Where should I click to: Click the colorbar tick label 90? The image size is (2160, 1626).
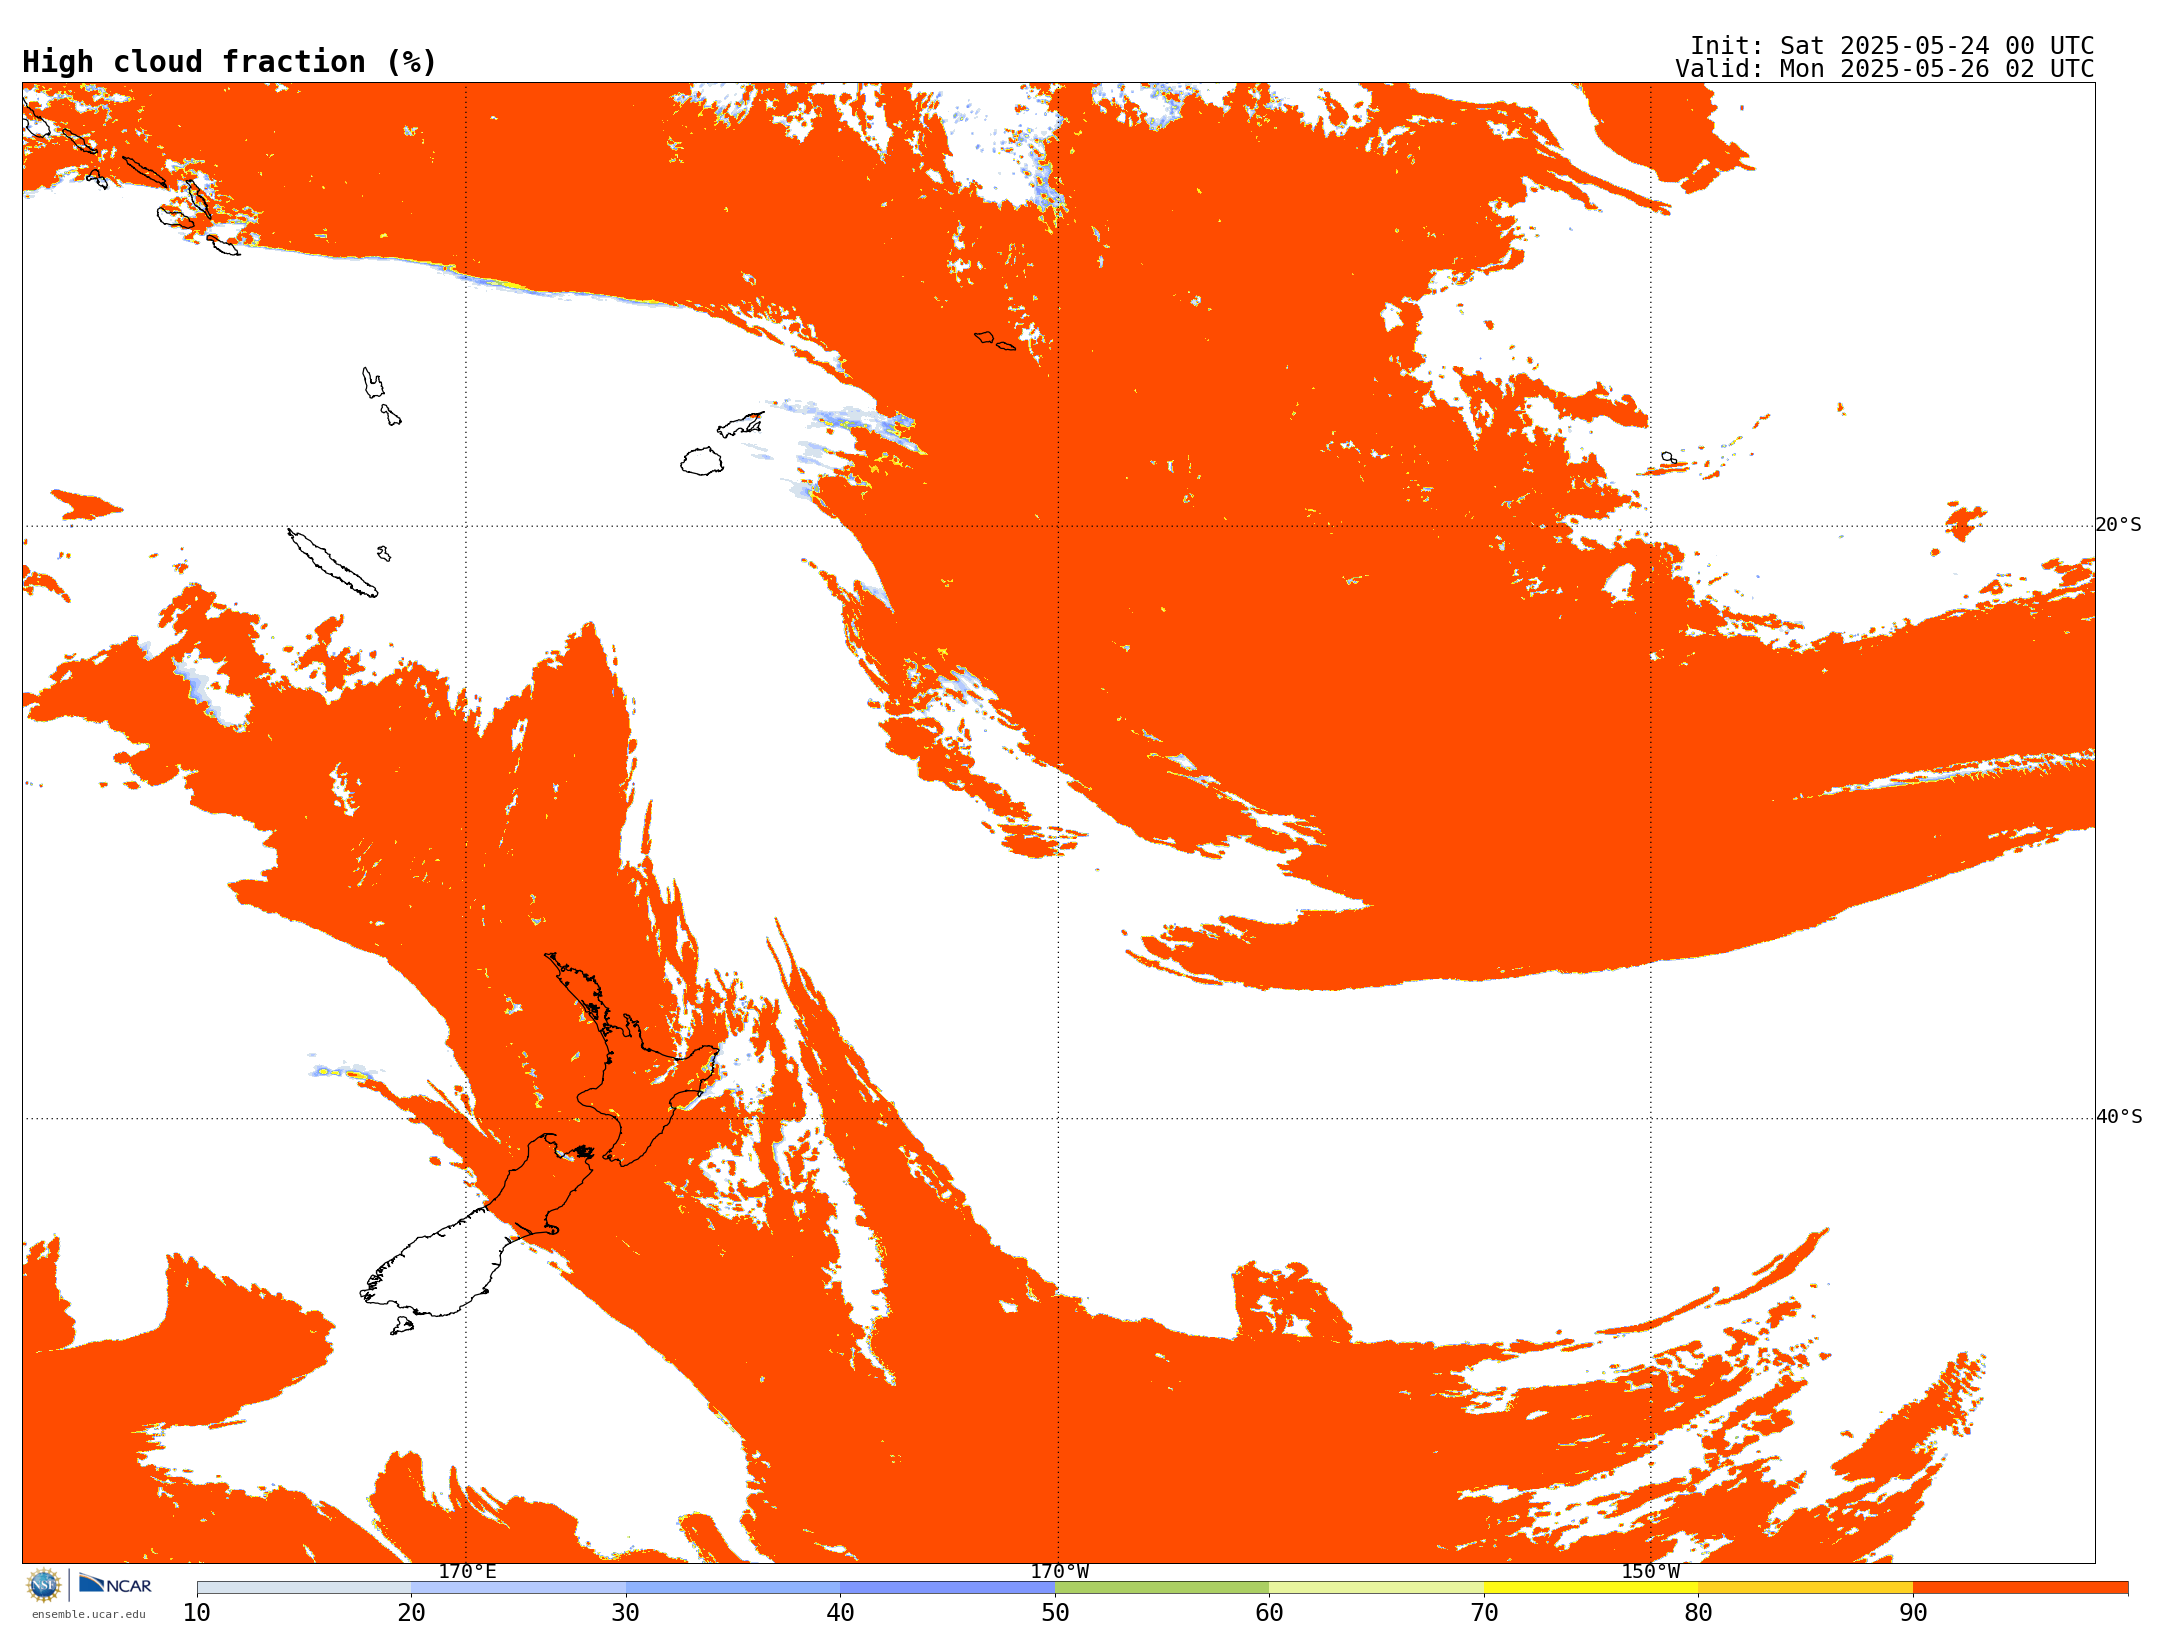(1913, 1613)
